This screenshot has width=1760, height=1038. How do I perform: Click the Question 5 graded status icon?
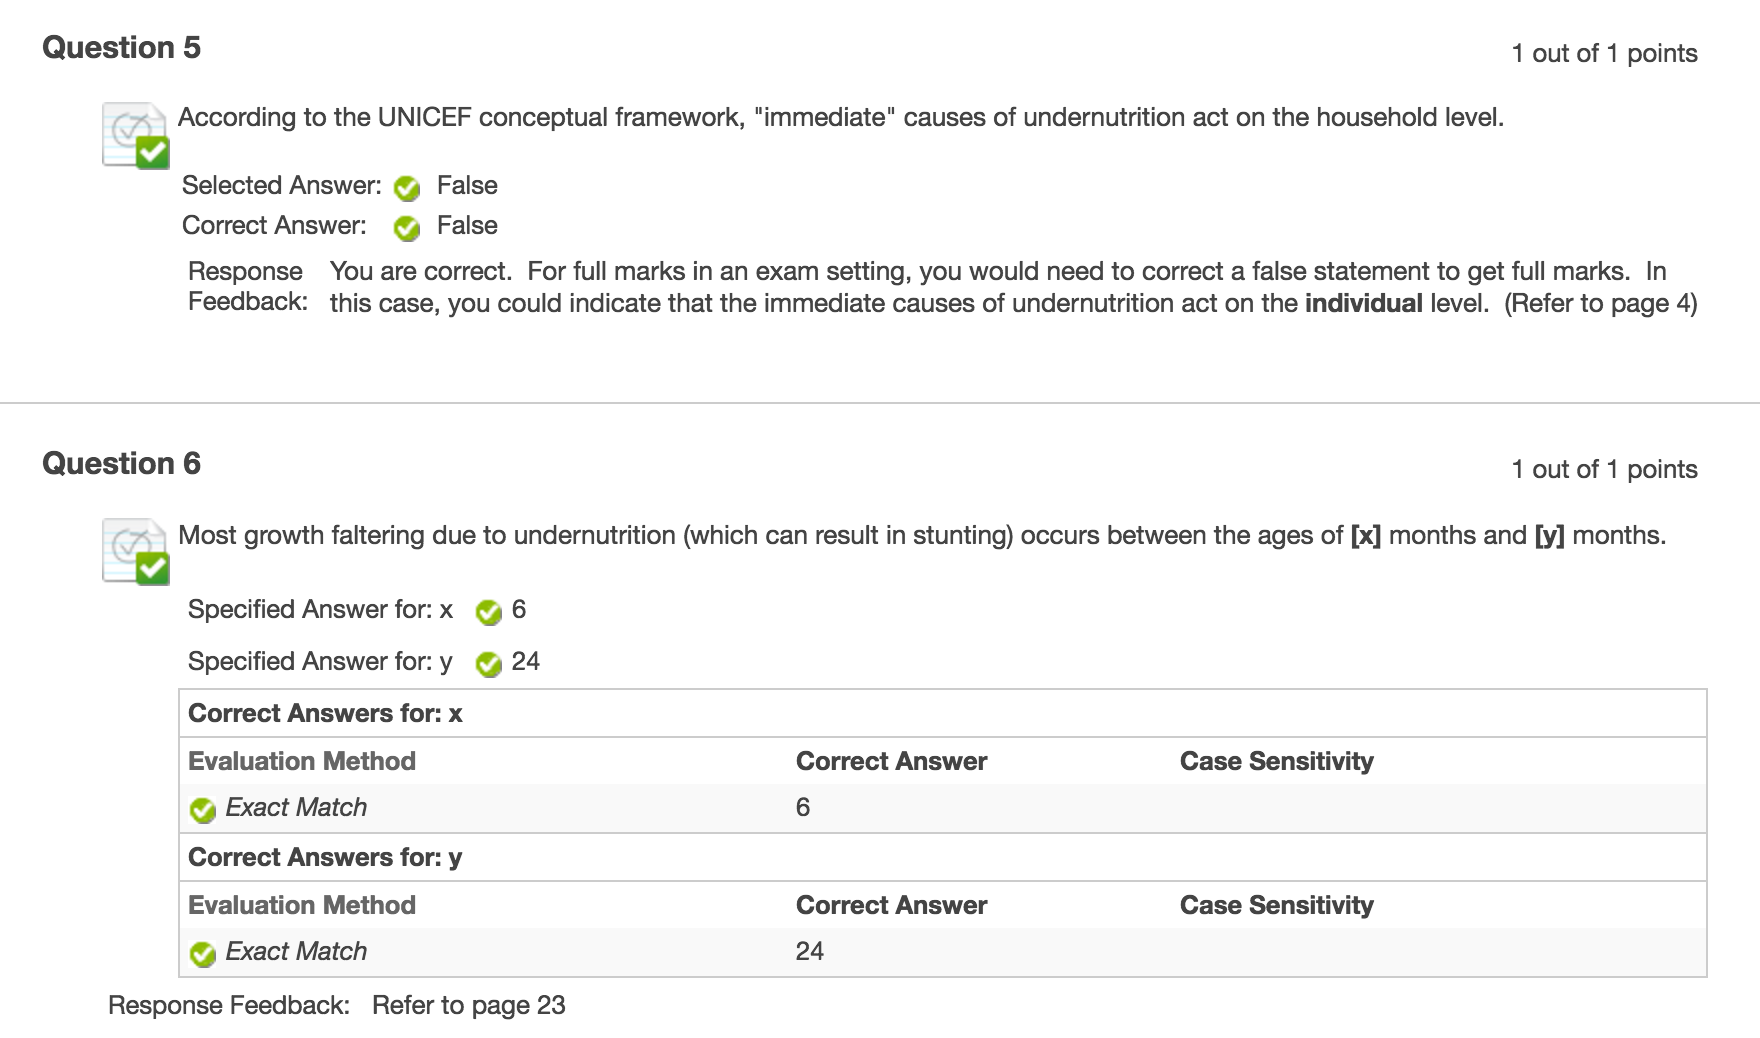136,135
